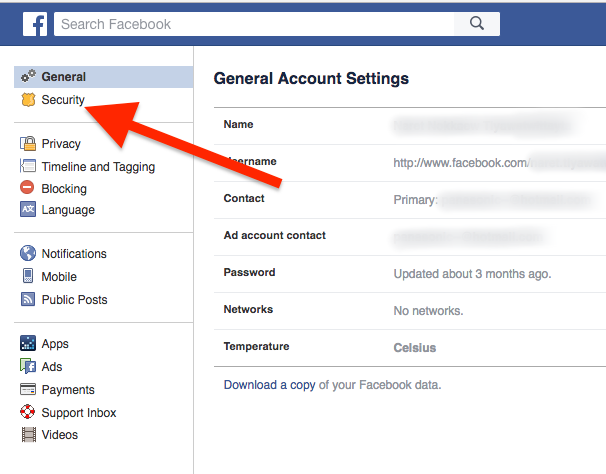
Task: Click the Name row label
Action: coord(238,124)
